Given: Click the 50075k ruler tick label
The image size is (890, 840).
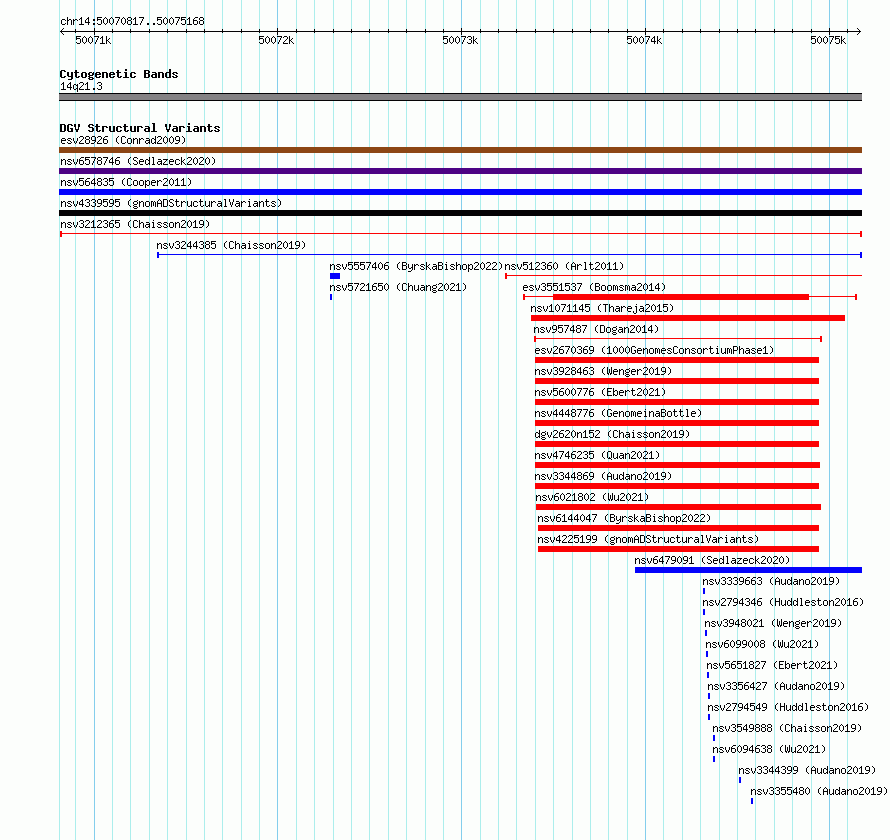Looking at the screenshot, I should pyautogui.click(x=828, y=40).
